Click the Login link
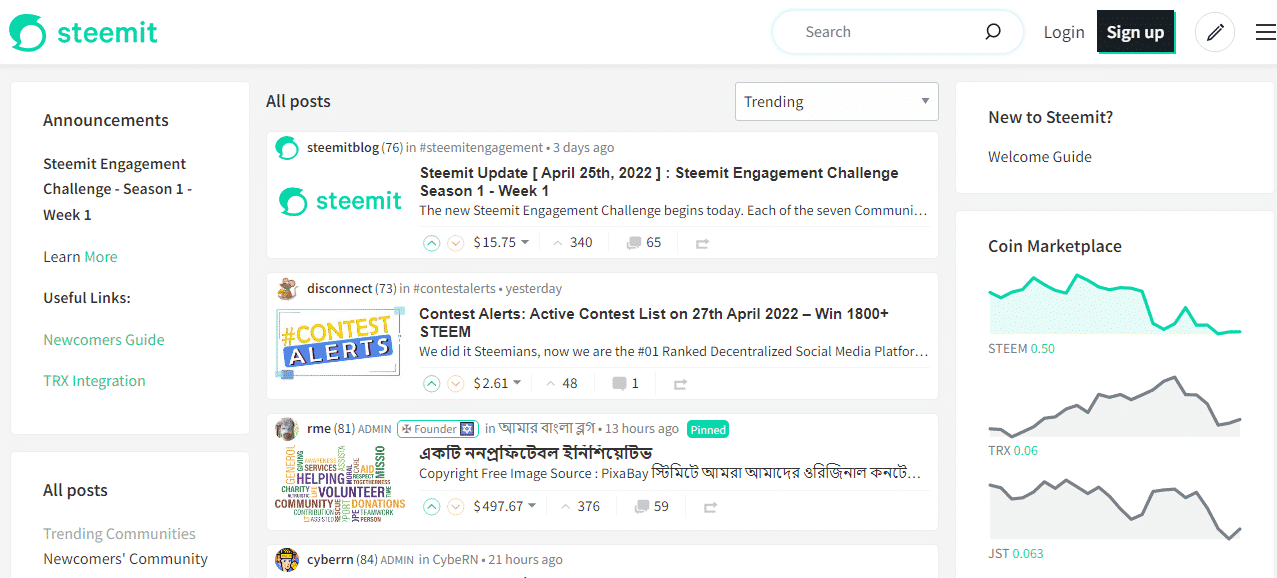1277x578 pixels. [1064, 32]
